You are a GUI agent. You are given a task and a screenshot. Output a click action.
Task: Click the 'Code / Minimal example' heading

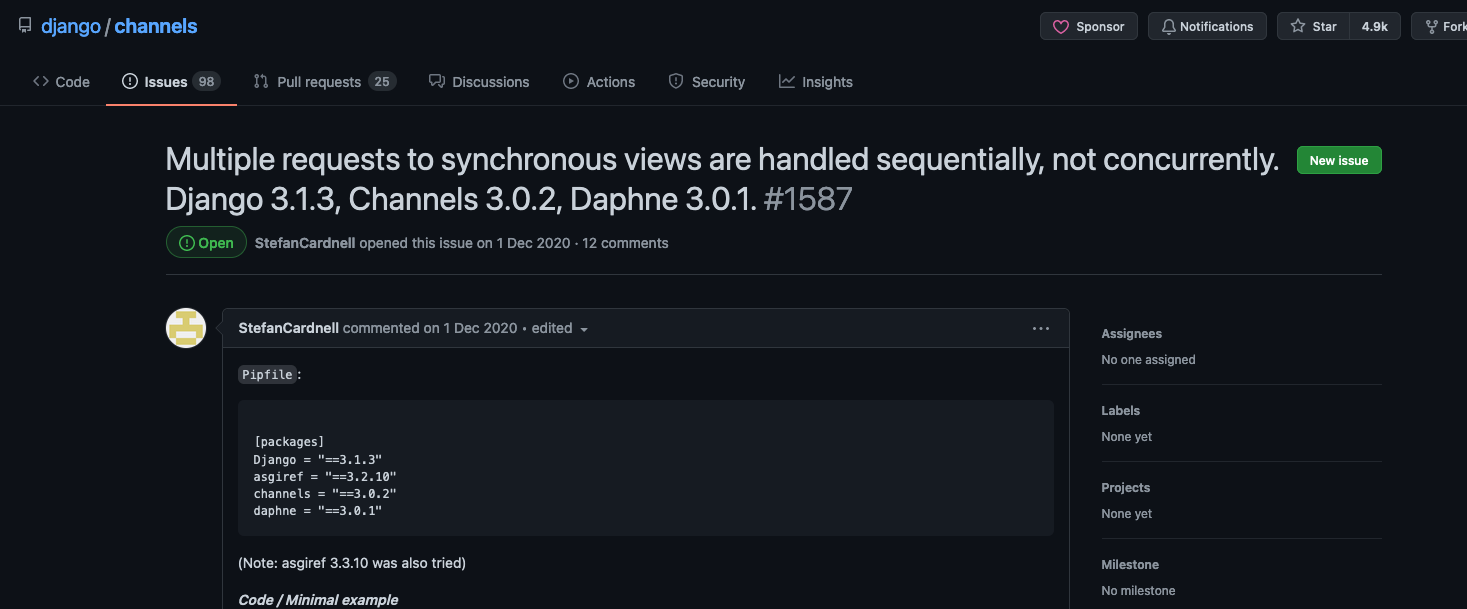click(318, 600)
